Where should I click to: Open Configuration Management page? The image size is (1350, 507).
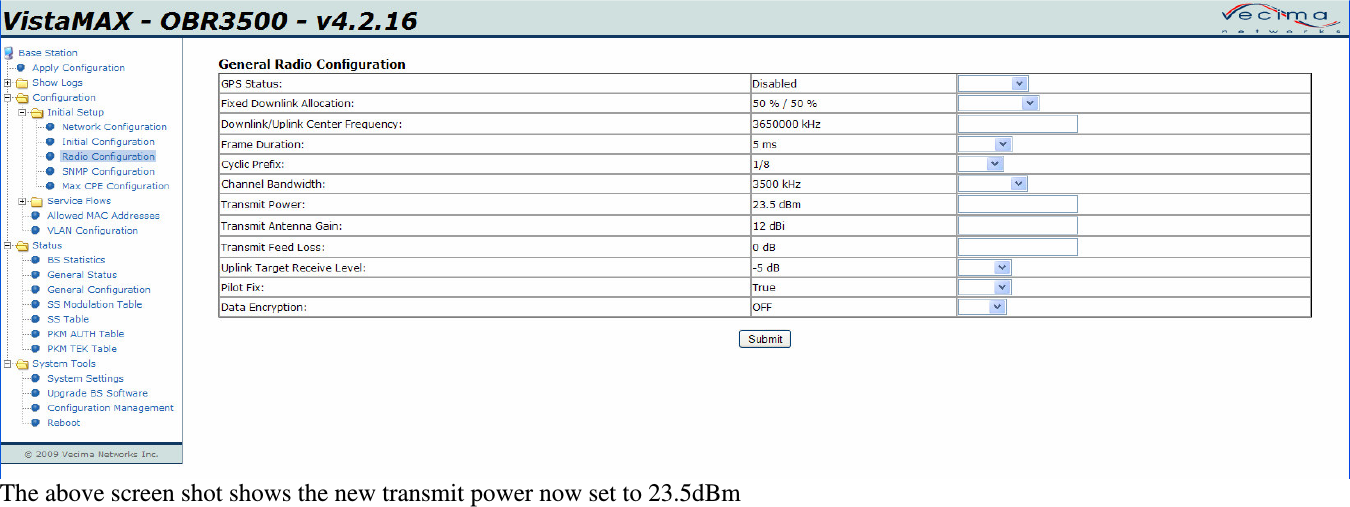(x=110, y=408)
